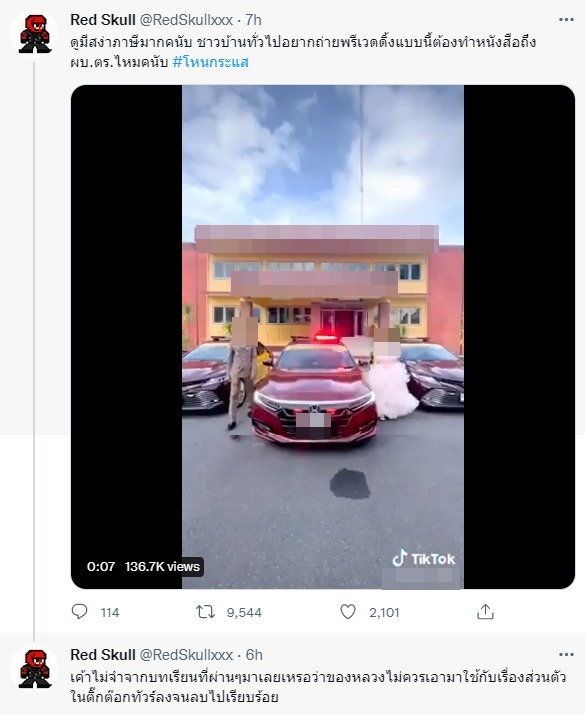
Task: Click the reply speech bubble icon
Action: pos(79,611)
